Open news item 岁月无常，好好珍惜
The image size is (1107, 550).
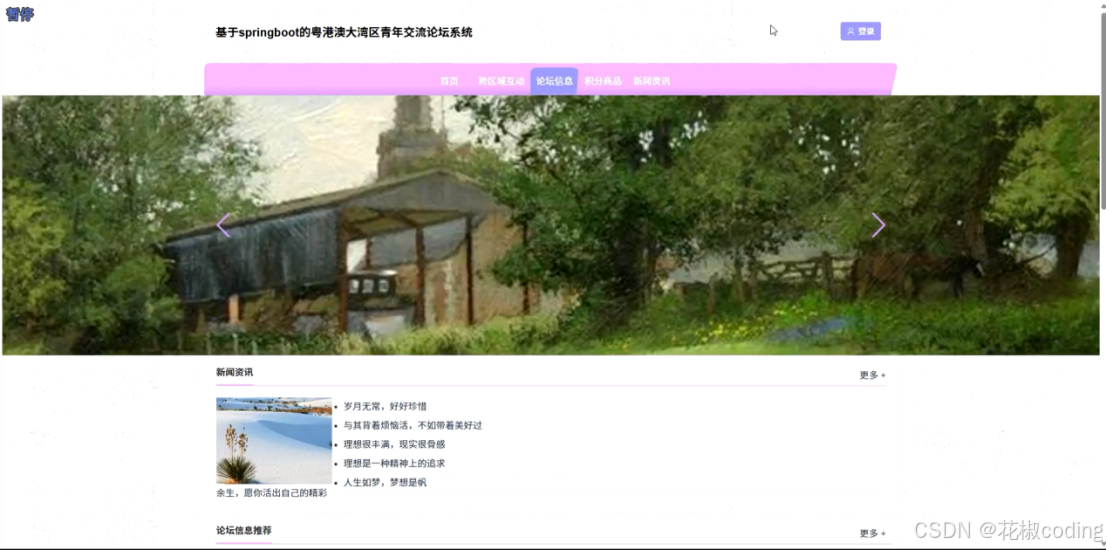click(x=385, y=407)
